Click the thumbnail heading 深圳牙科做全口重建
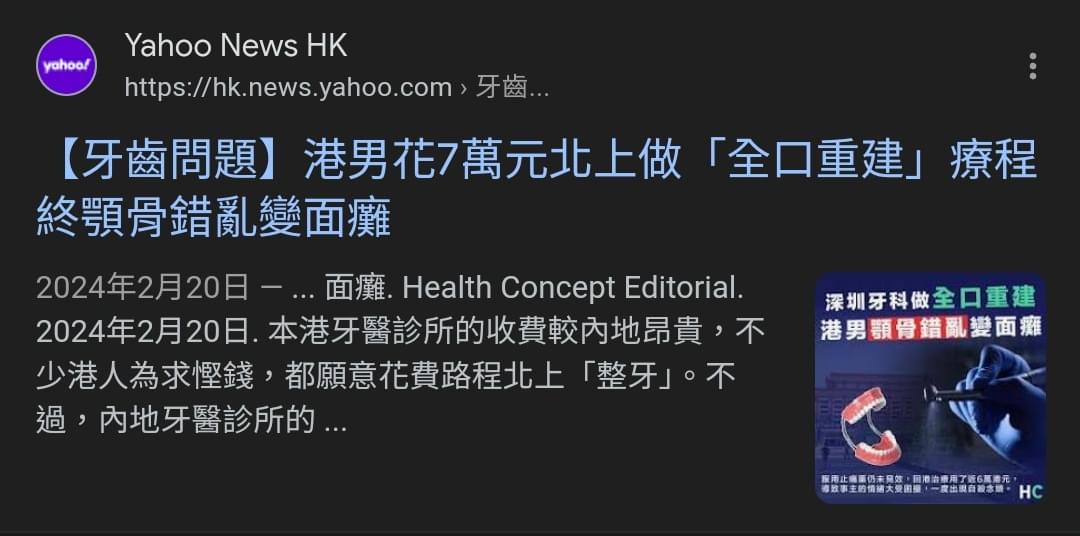This screenshot has width=1080, height=536. pos(930,299)
